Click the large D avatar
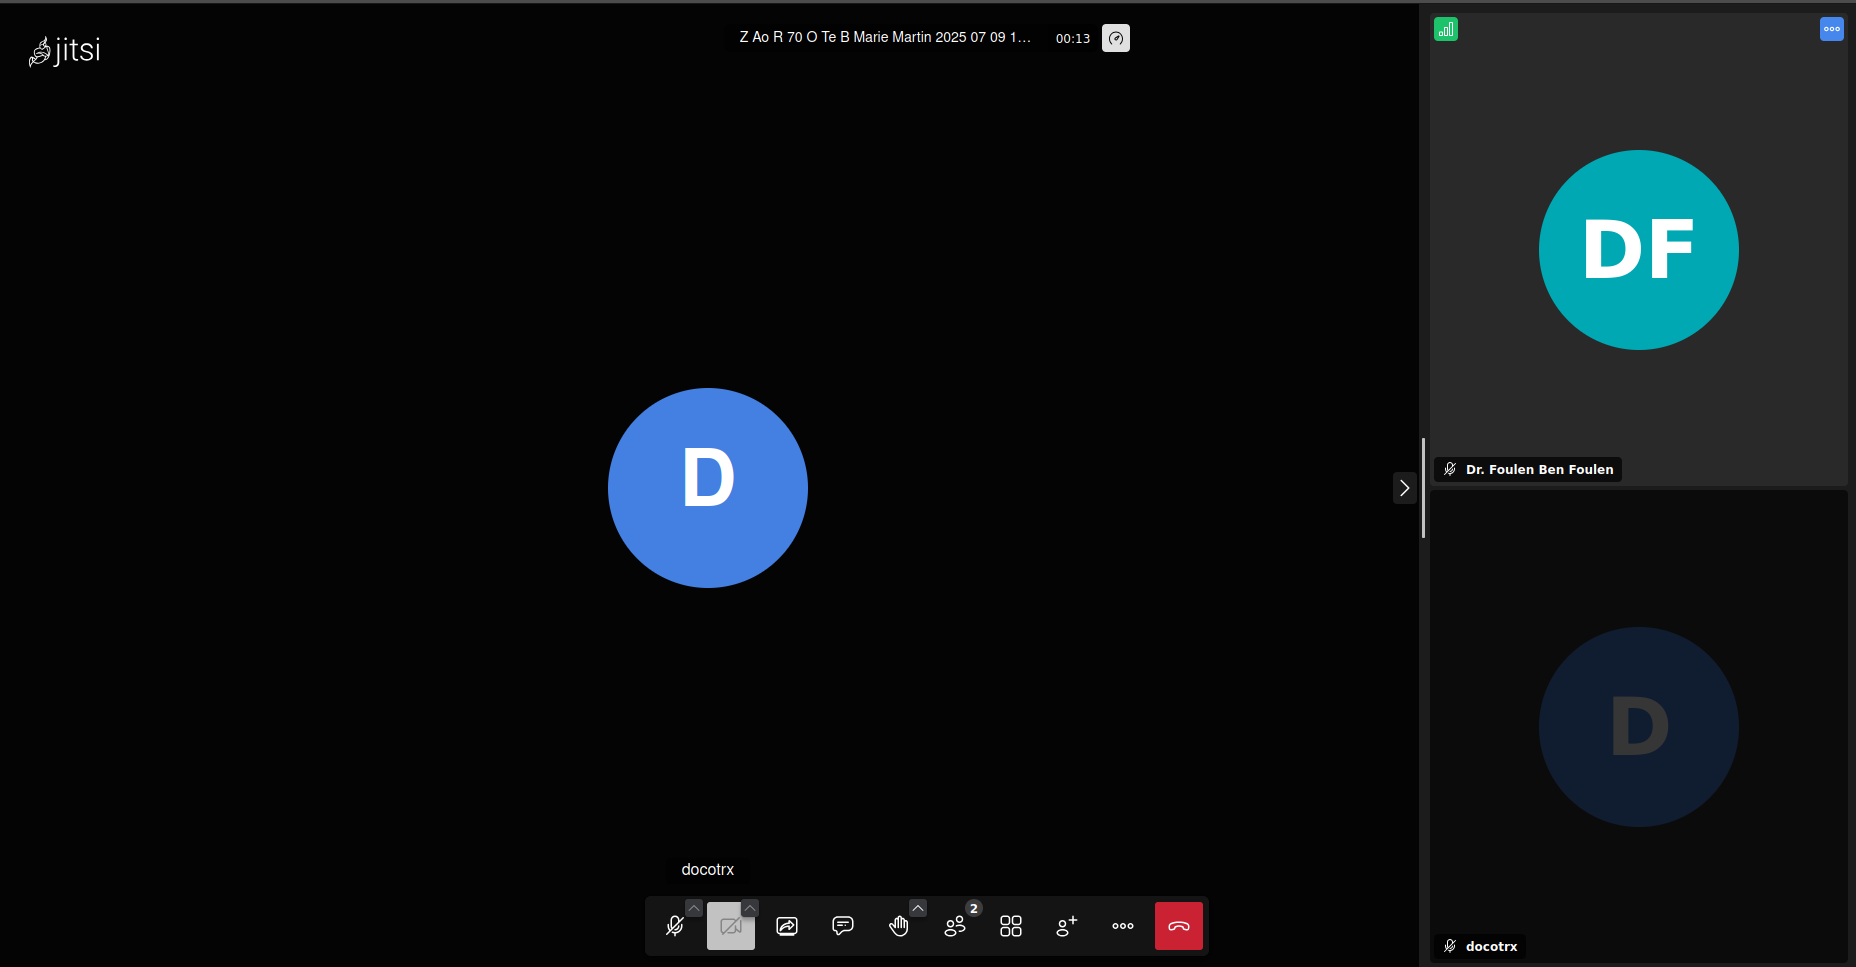The image size is (1856, 967). tap(708, 488)
